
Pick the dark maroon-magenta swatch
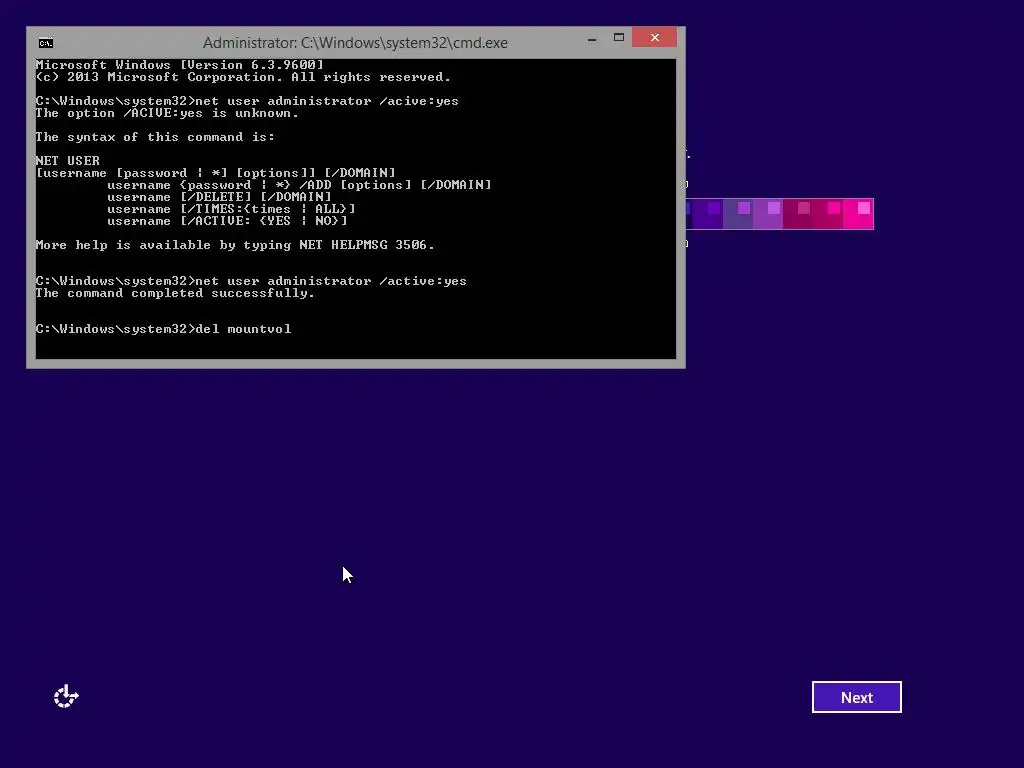click(797, 214)
